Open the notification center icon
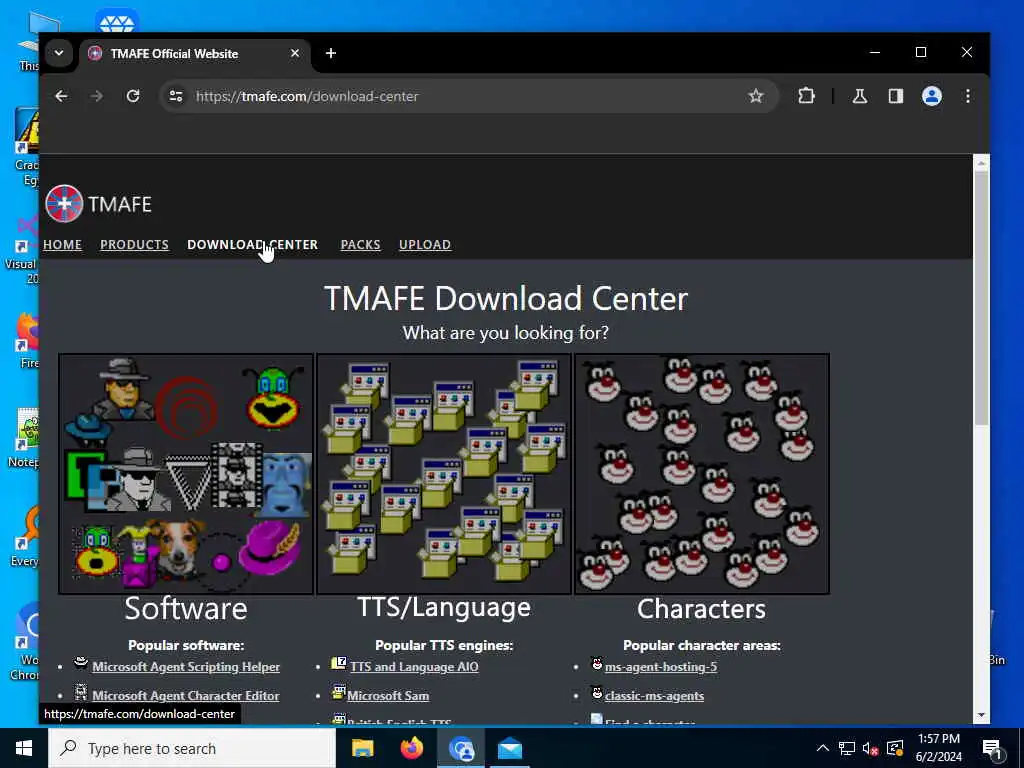This screenshot has width=1024, height=768. [x=993, y=749]
